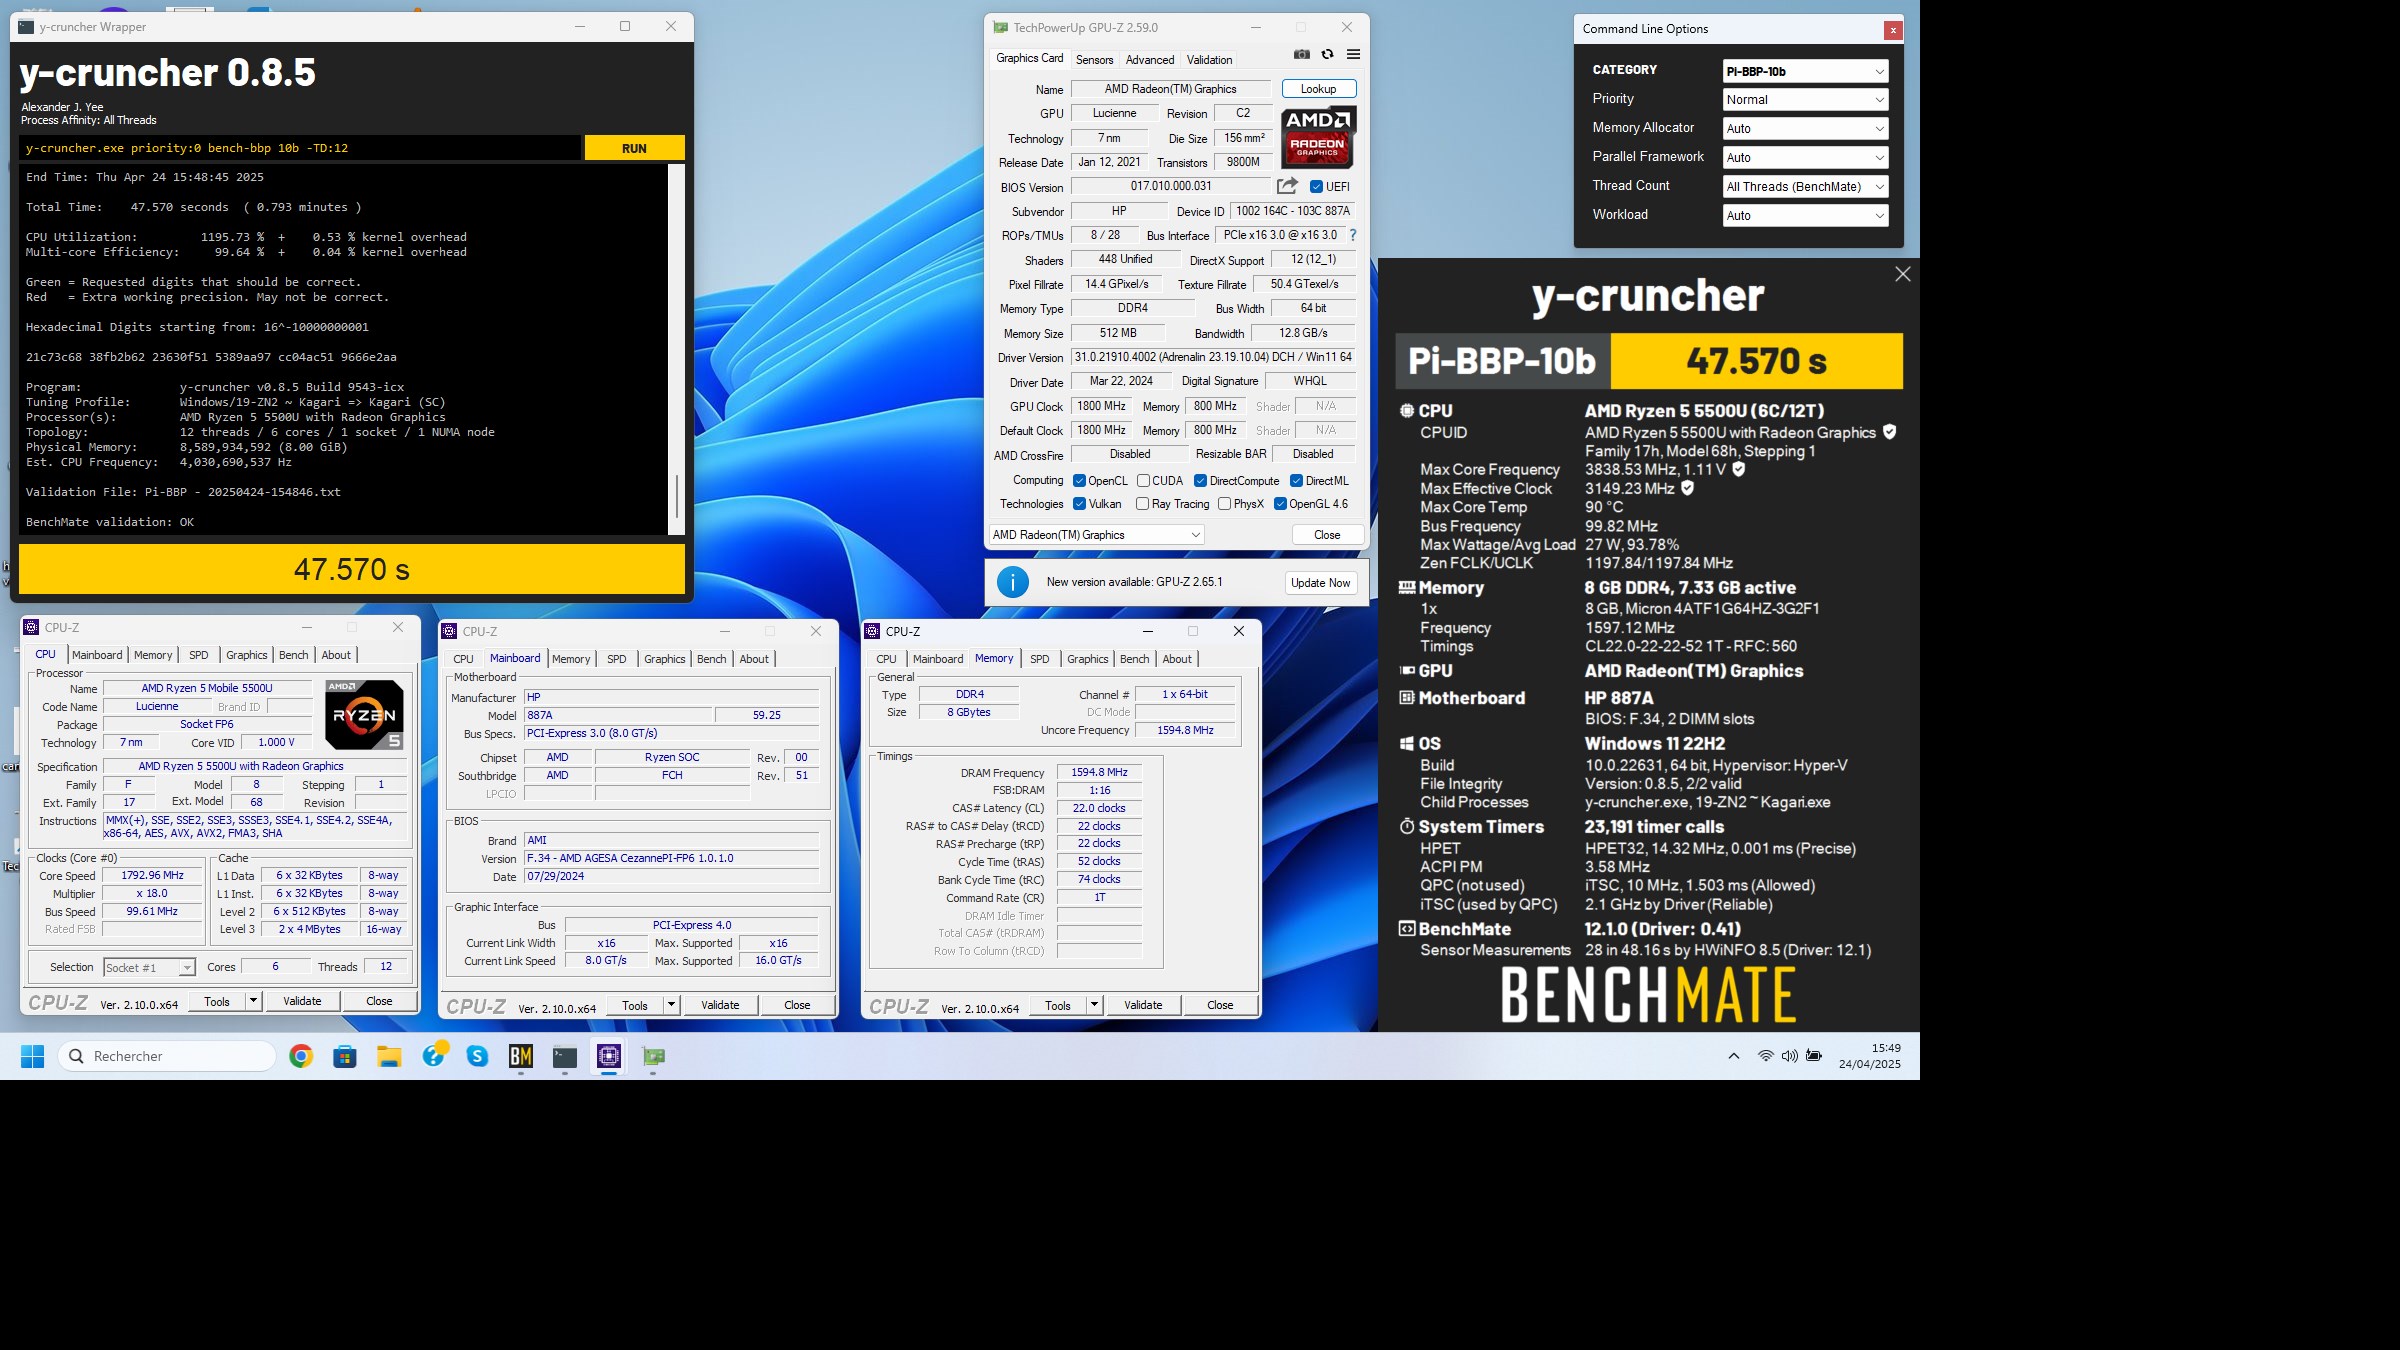2400x1350 pixels.
Task: Click Close in the right CPU-Z window
Action: tap(1220, 1005)
